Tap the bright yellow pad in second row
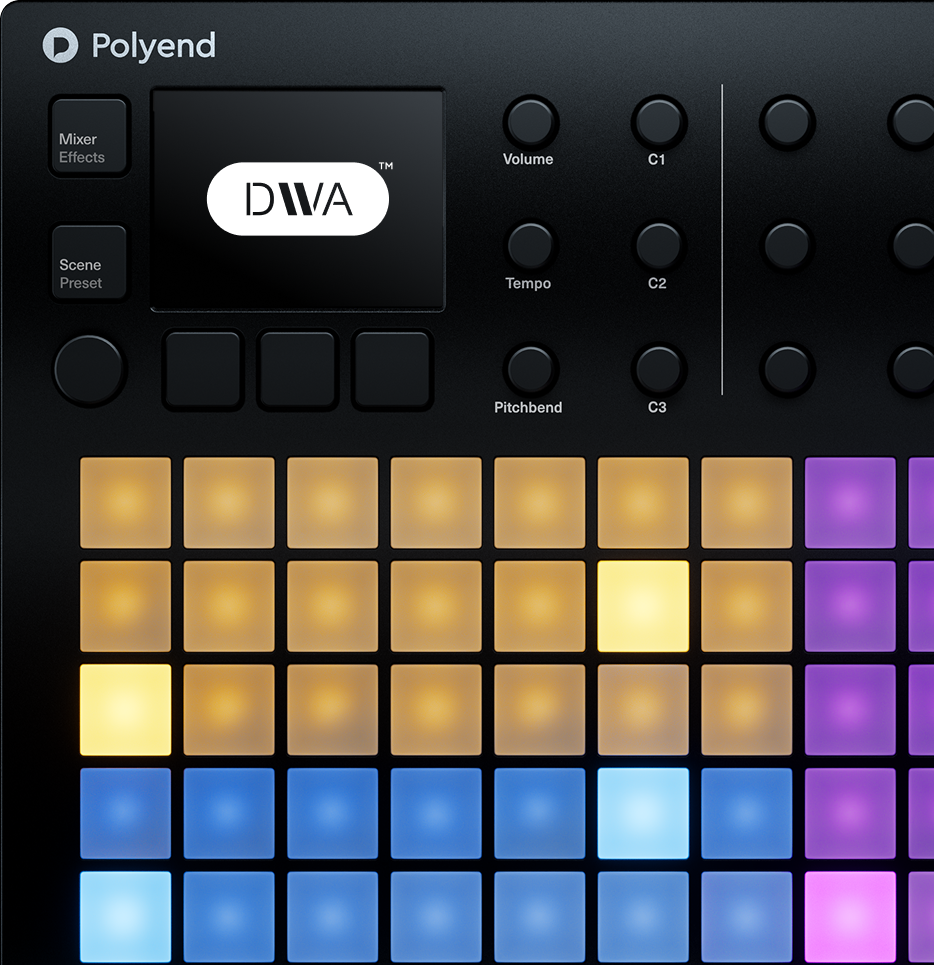The image size is (934, 965). (643, 606)
